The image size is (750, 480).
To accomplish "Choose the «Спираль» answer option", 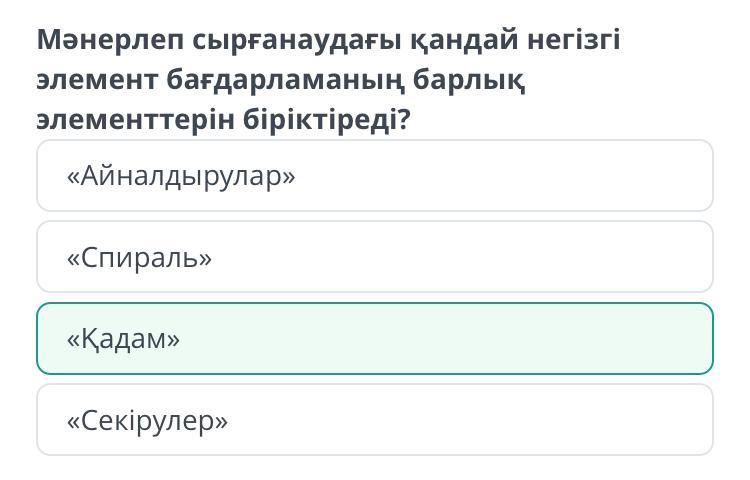I will (374, 258).
